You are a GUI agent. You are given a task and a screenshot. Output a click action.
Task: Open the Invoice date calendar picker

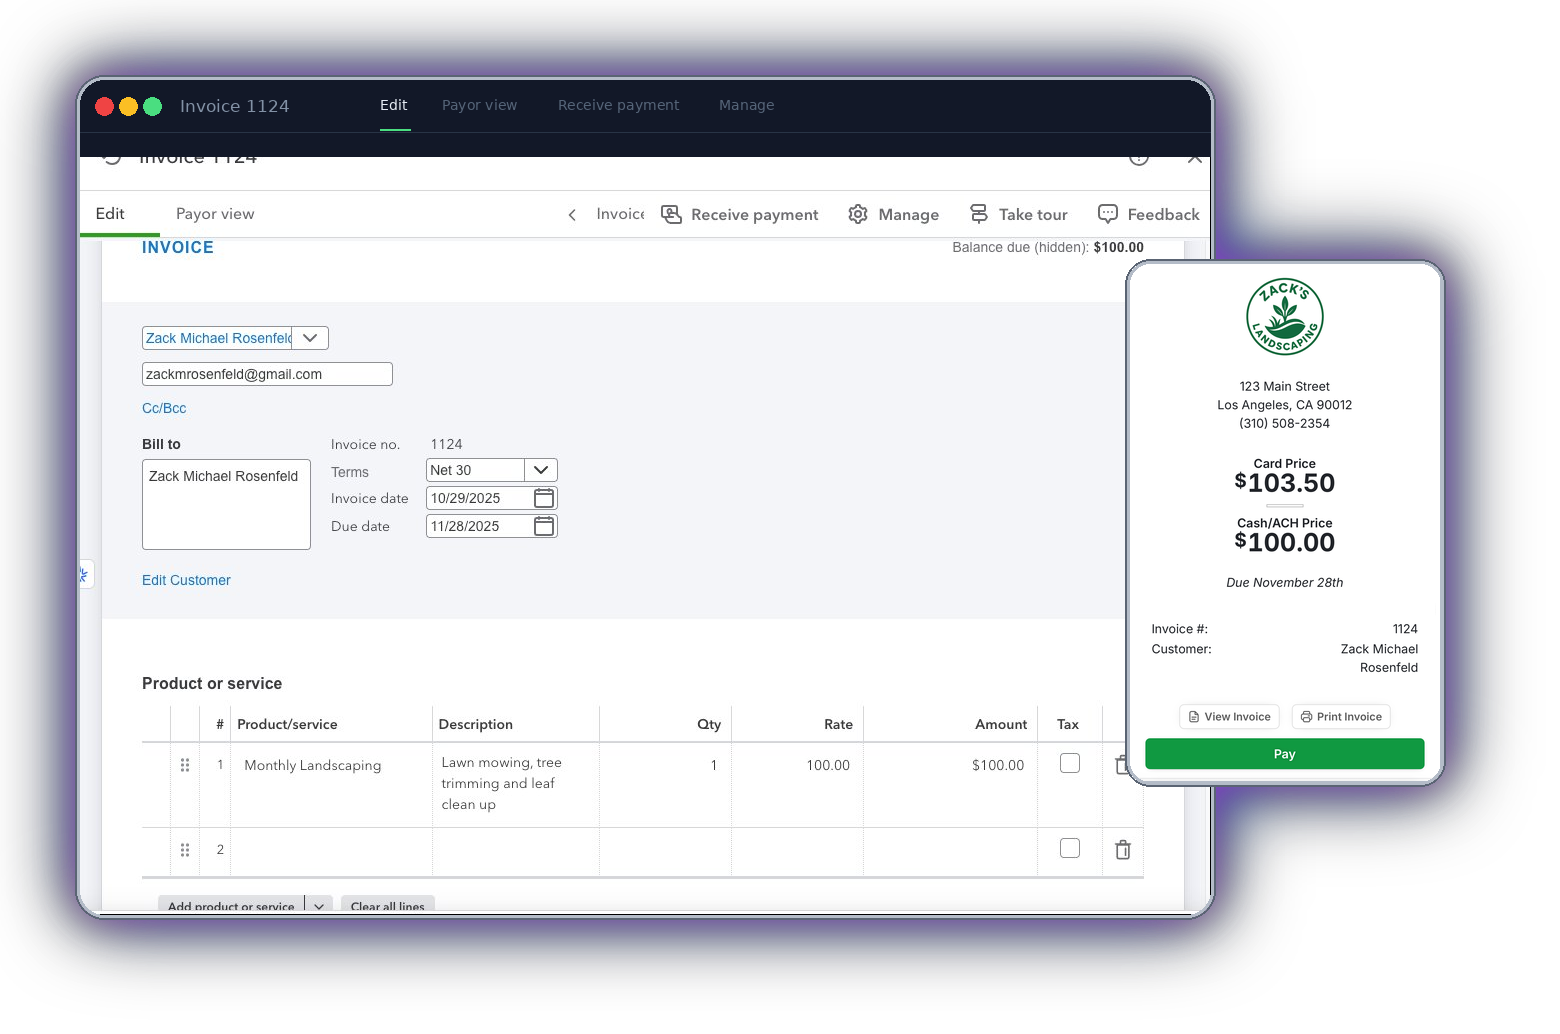pos(544,498)
